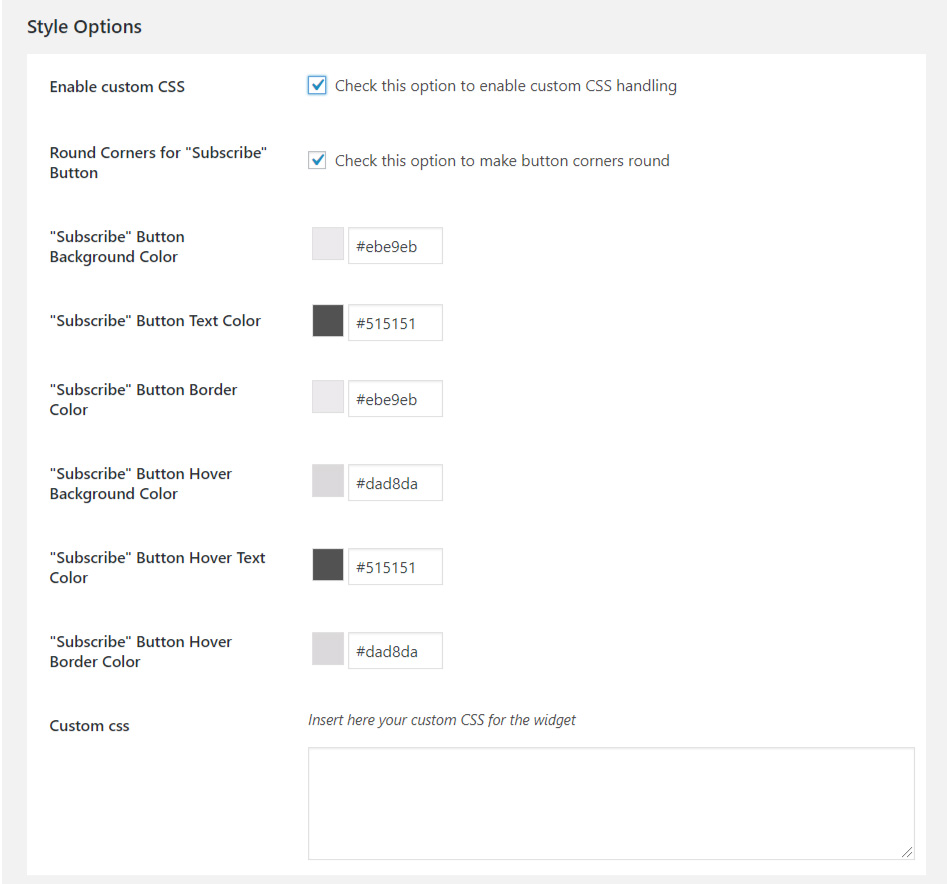This screenshot has height=884, width=950.
Task: Open the Button Hover Text Color swatch
Action: (x=328, y=565)
